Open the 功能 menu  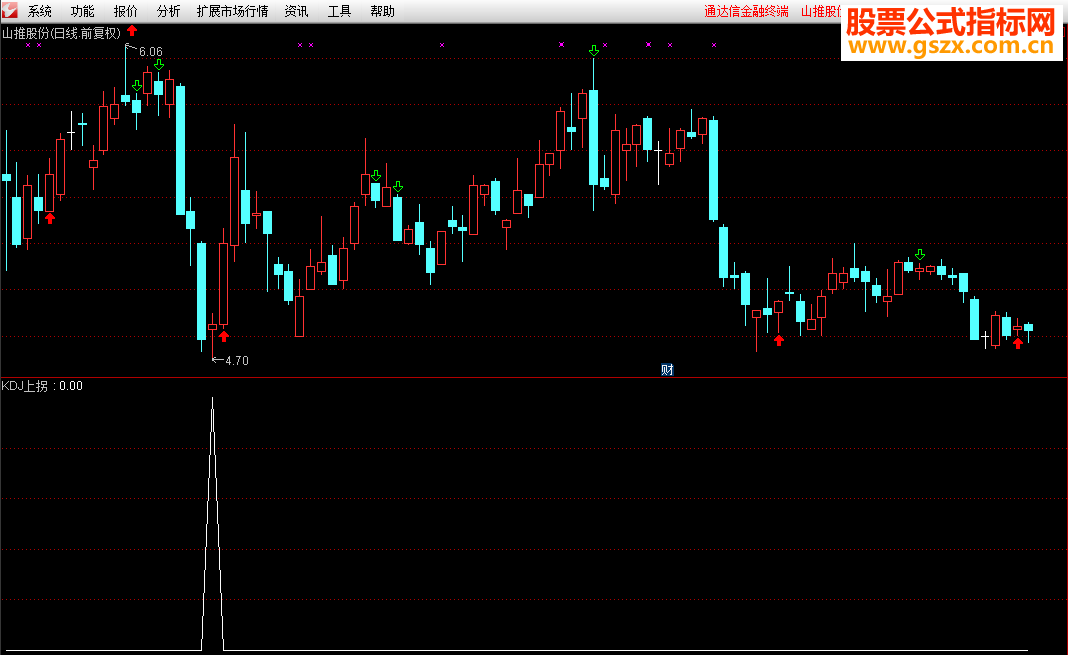(x=82, y=12)
